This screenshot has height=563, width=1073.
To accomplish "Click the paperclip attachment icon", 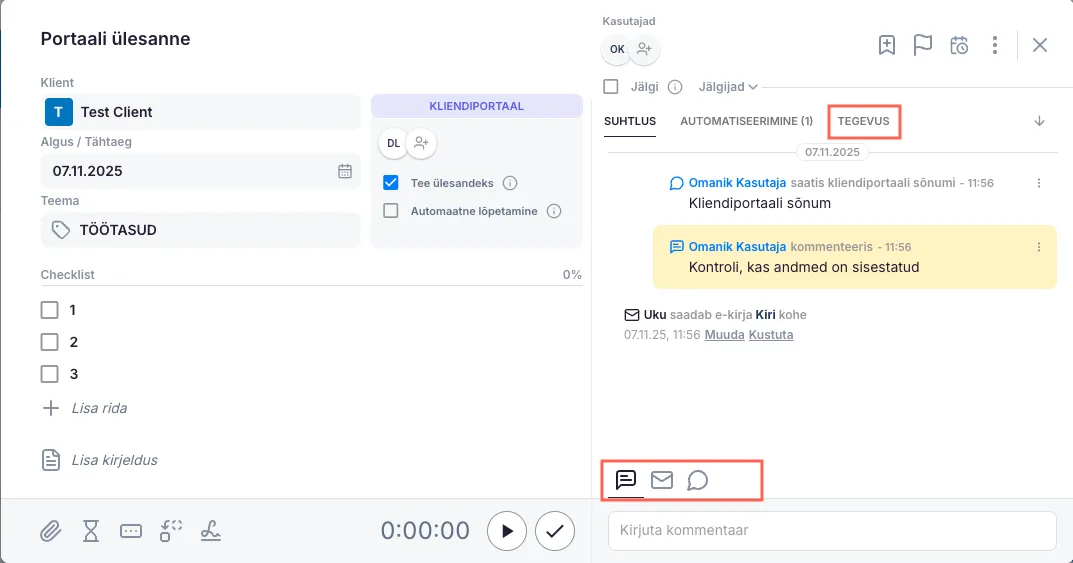I will click(51, 531).
